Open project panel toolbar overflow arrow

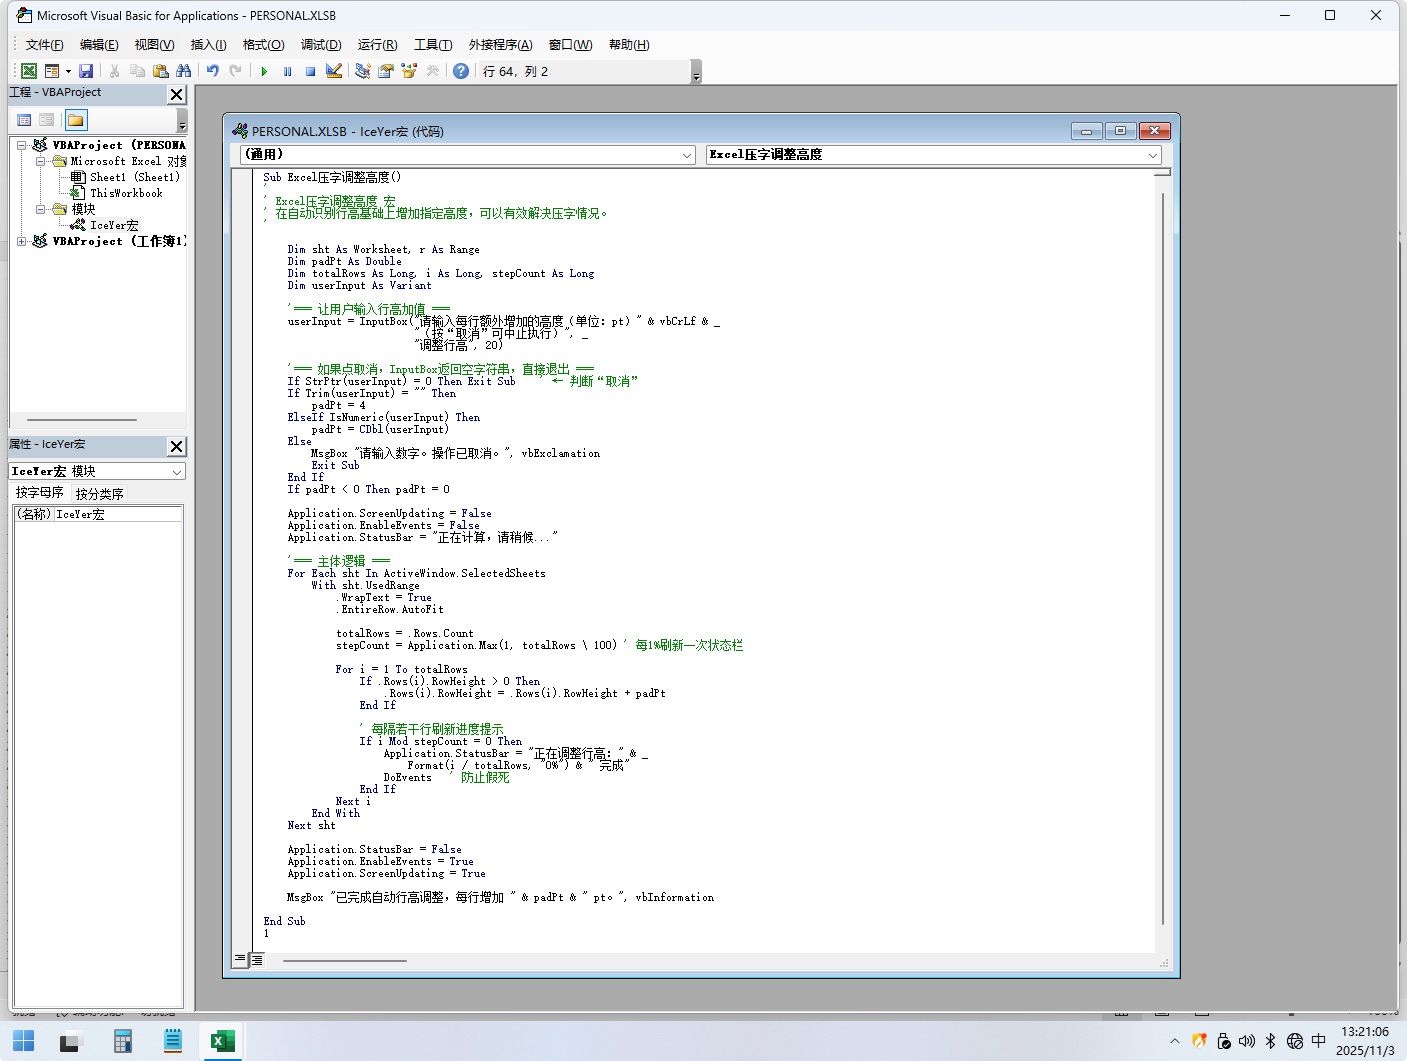pos(182,121)
